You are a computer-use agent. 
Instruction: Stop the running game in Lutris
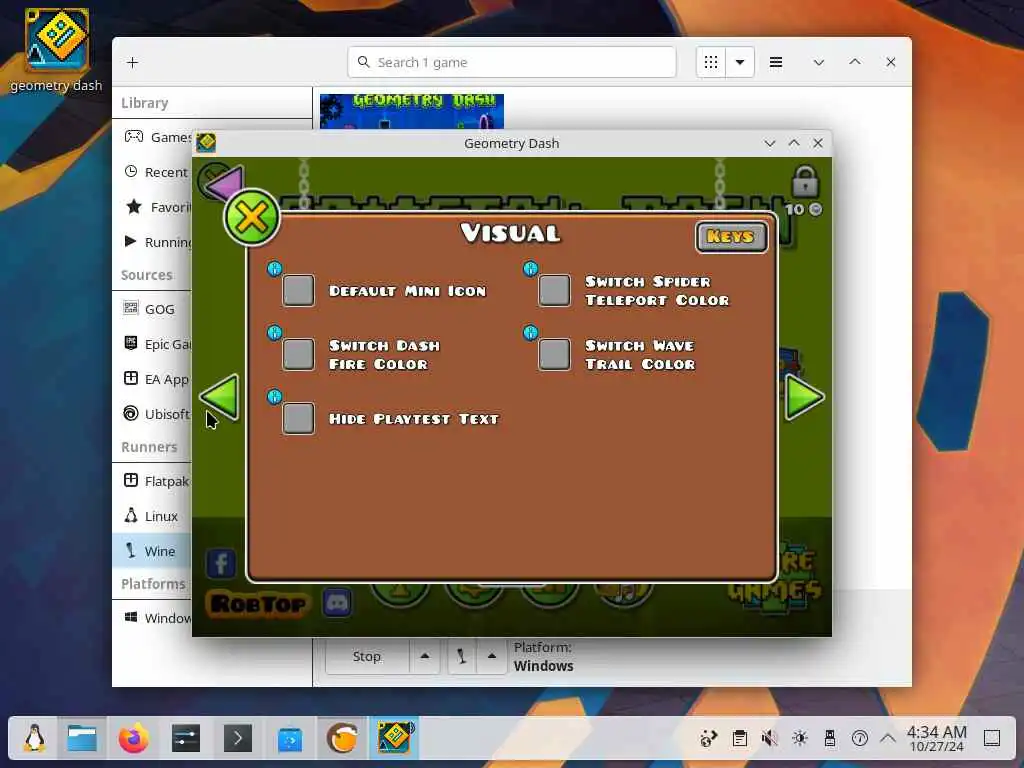pos(367,656)
